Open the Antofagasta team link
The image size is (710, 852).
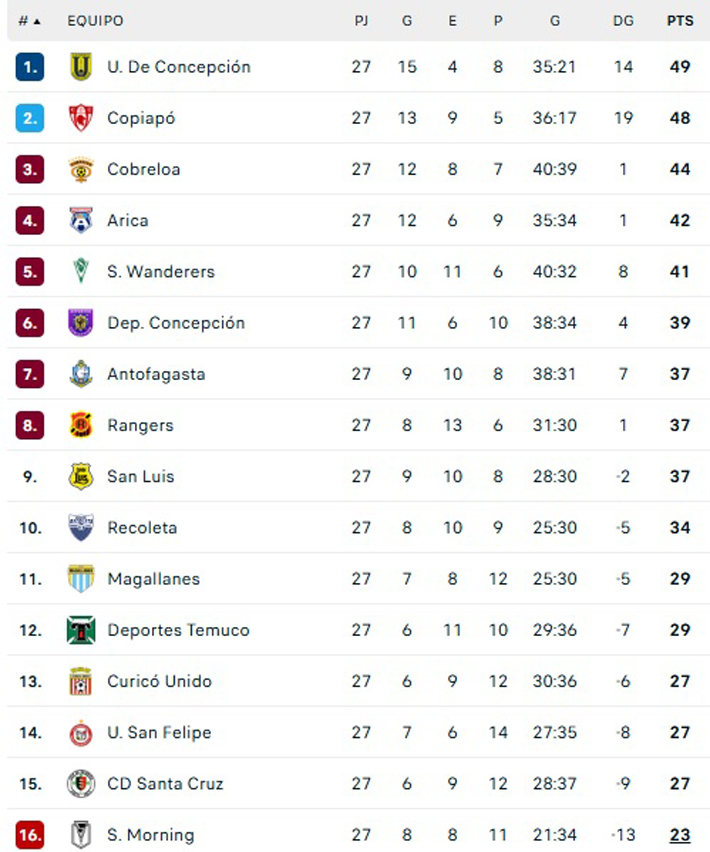[x=156, y=374]
